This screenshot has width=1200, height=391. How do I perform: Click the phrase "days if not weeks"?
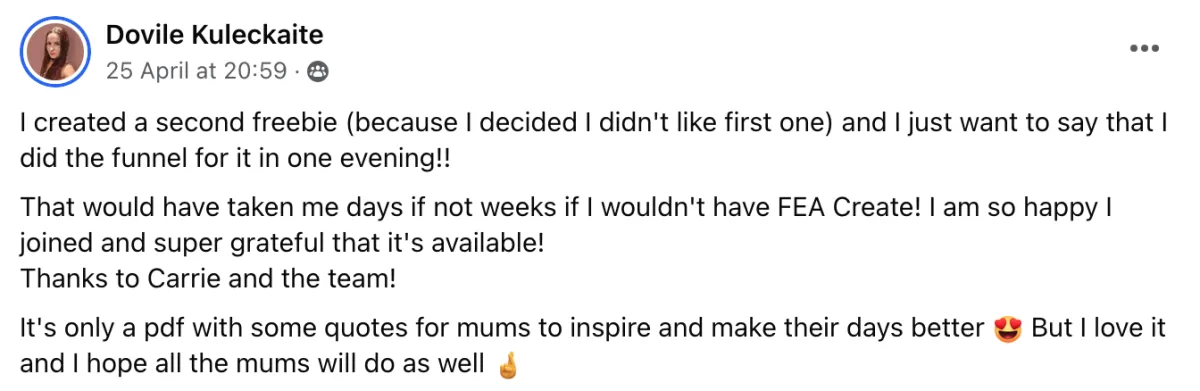point(399,209)
